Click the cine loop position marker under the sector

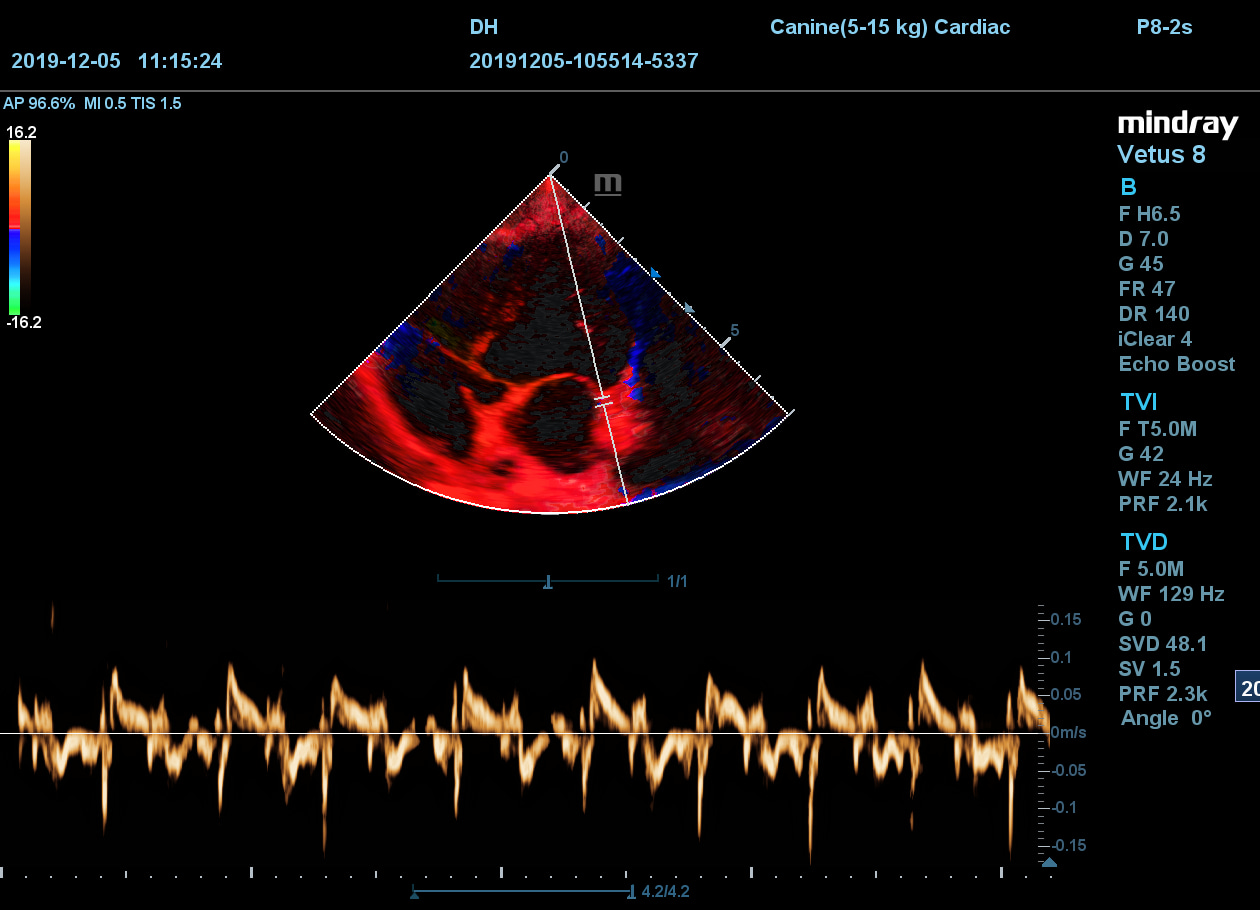pyautogui.click(x=548, y=582)
